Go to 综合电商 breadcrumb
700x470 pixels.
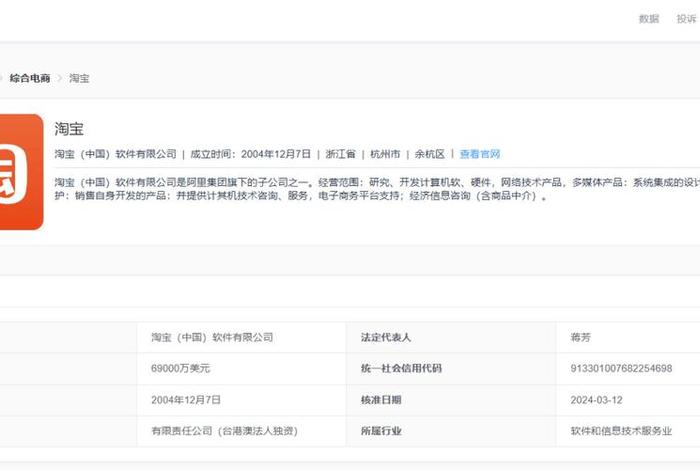[30, 78]
